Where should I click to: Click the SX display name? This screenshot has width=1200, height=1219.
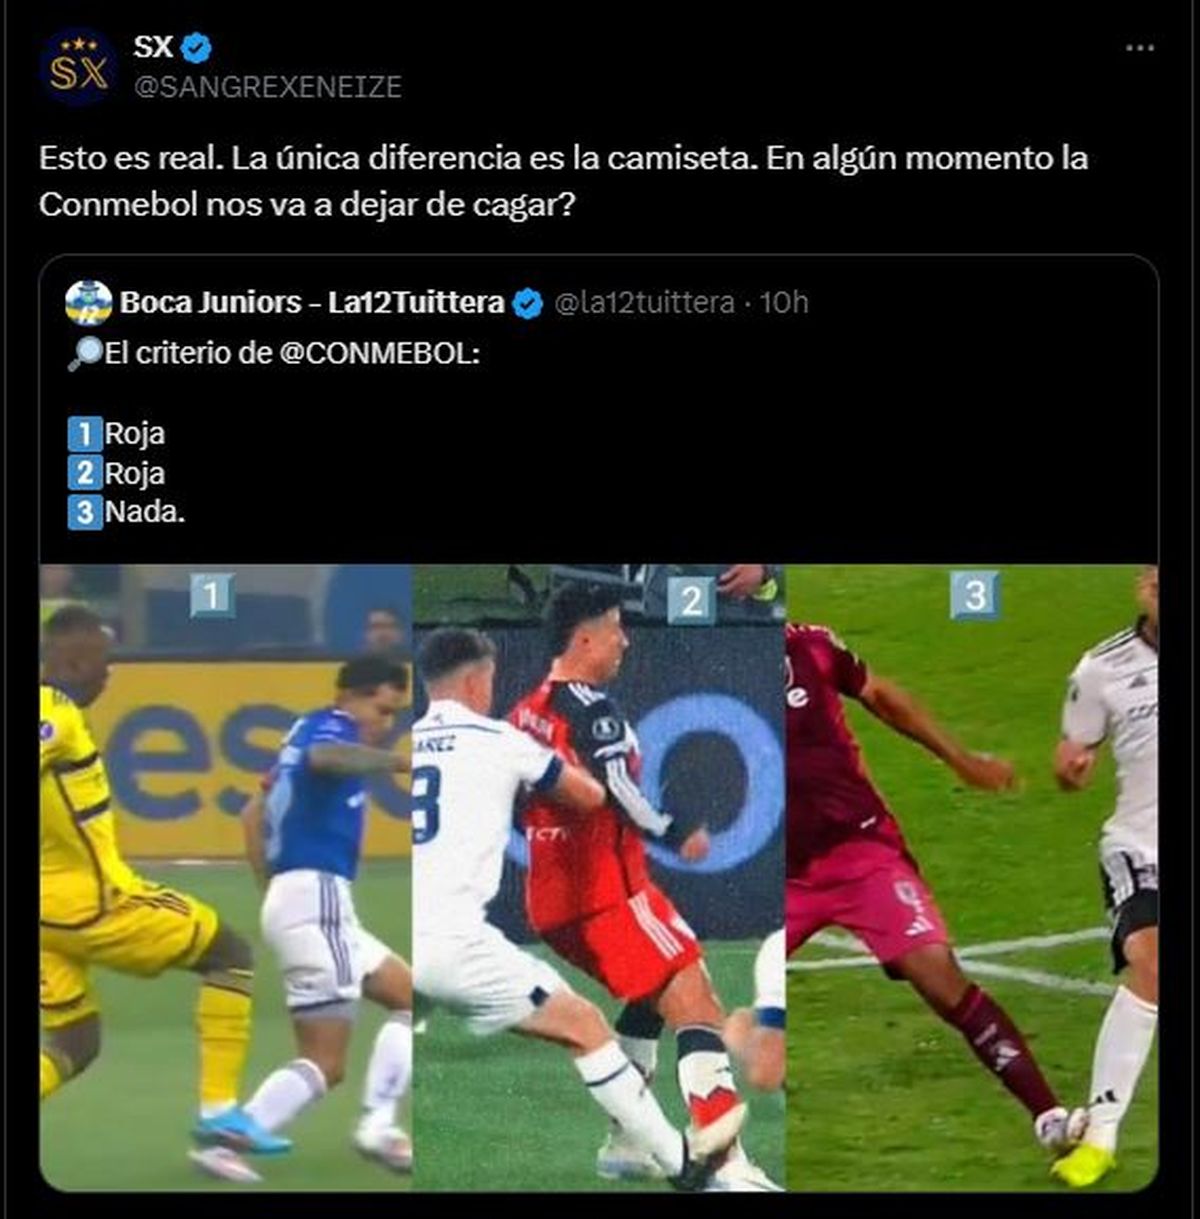[154, 47]
